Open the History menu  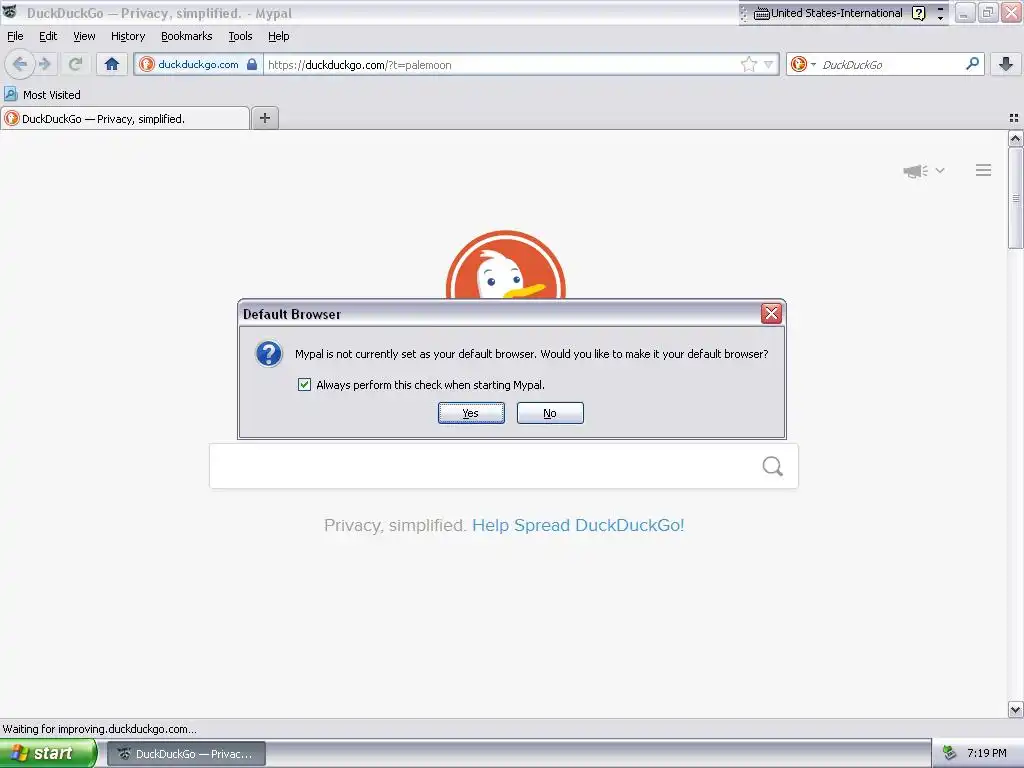pyautogui.click(x=128, y=36)
